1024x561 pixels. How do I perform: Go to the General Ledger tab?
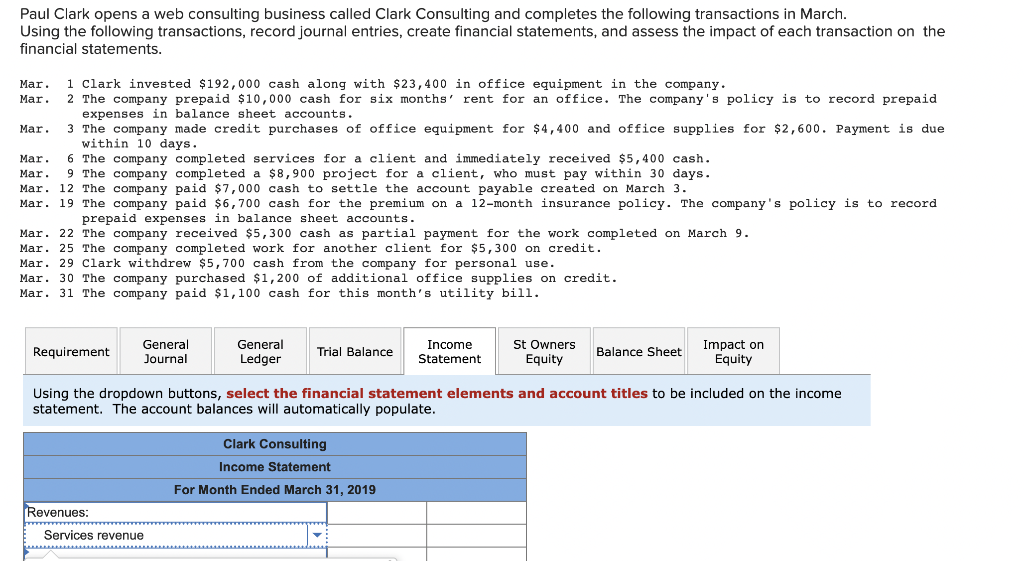click(260, 351)
